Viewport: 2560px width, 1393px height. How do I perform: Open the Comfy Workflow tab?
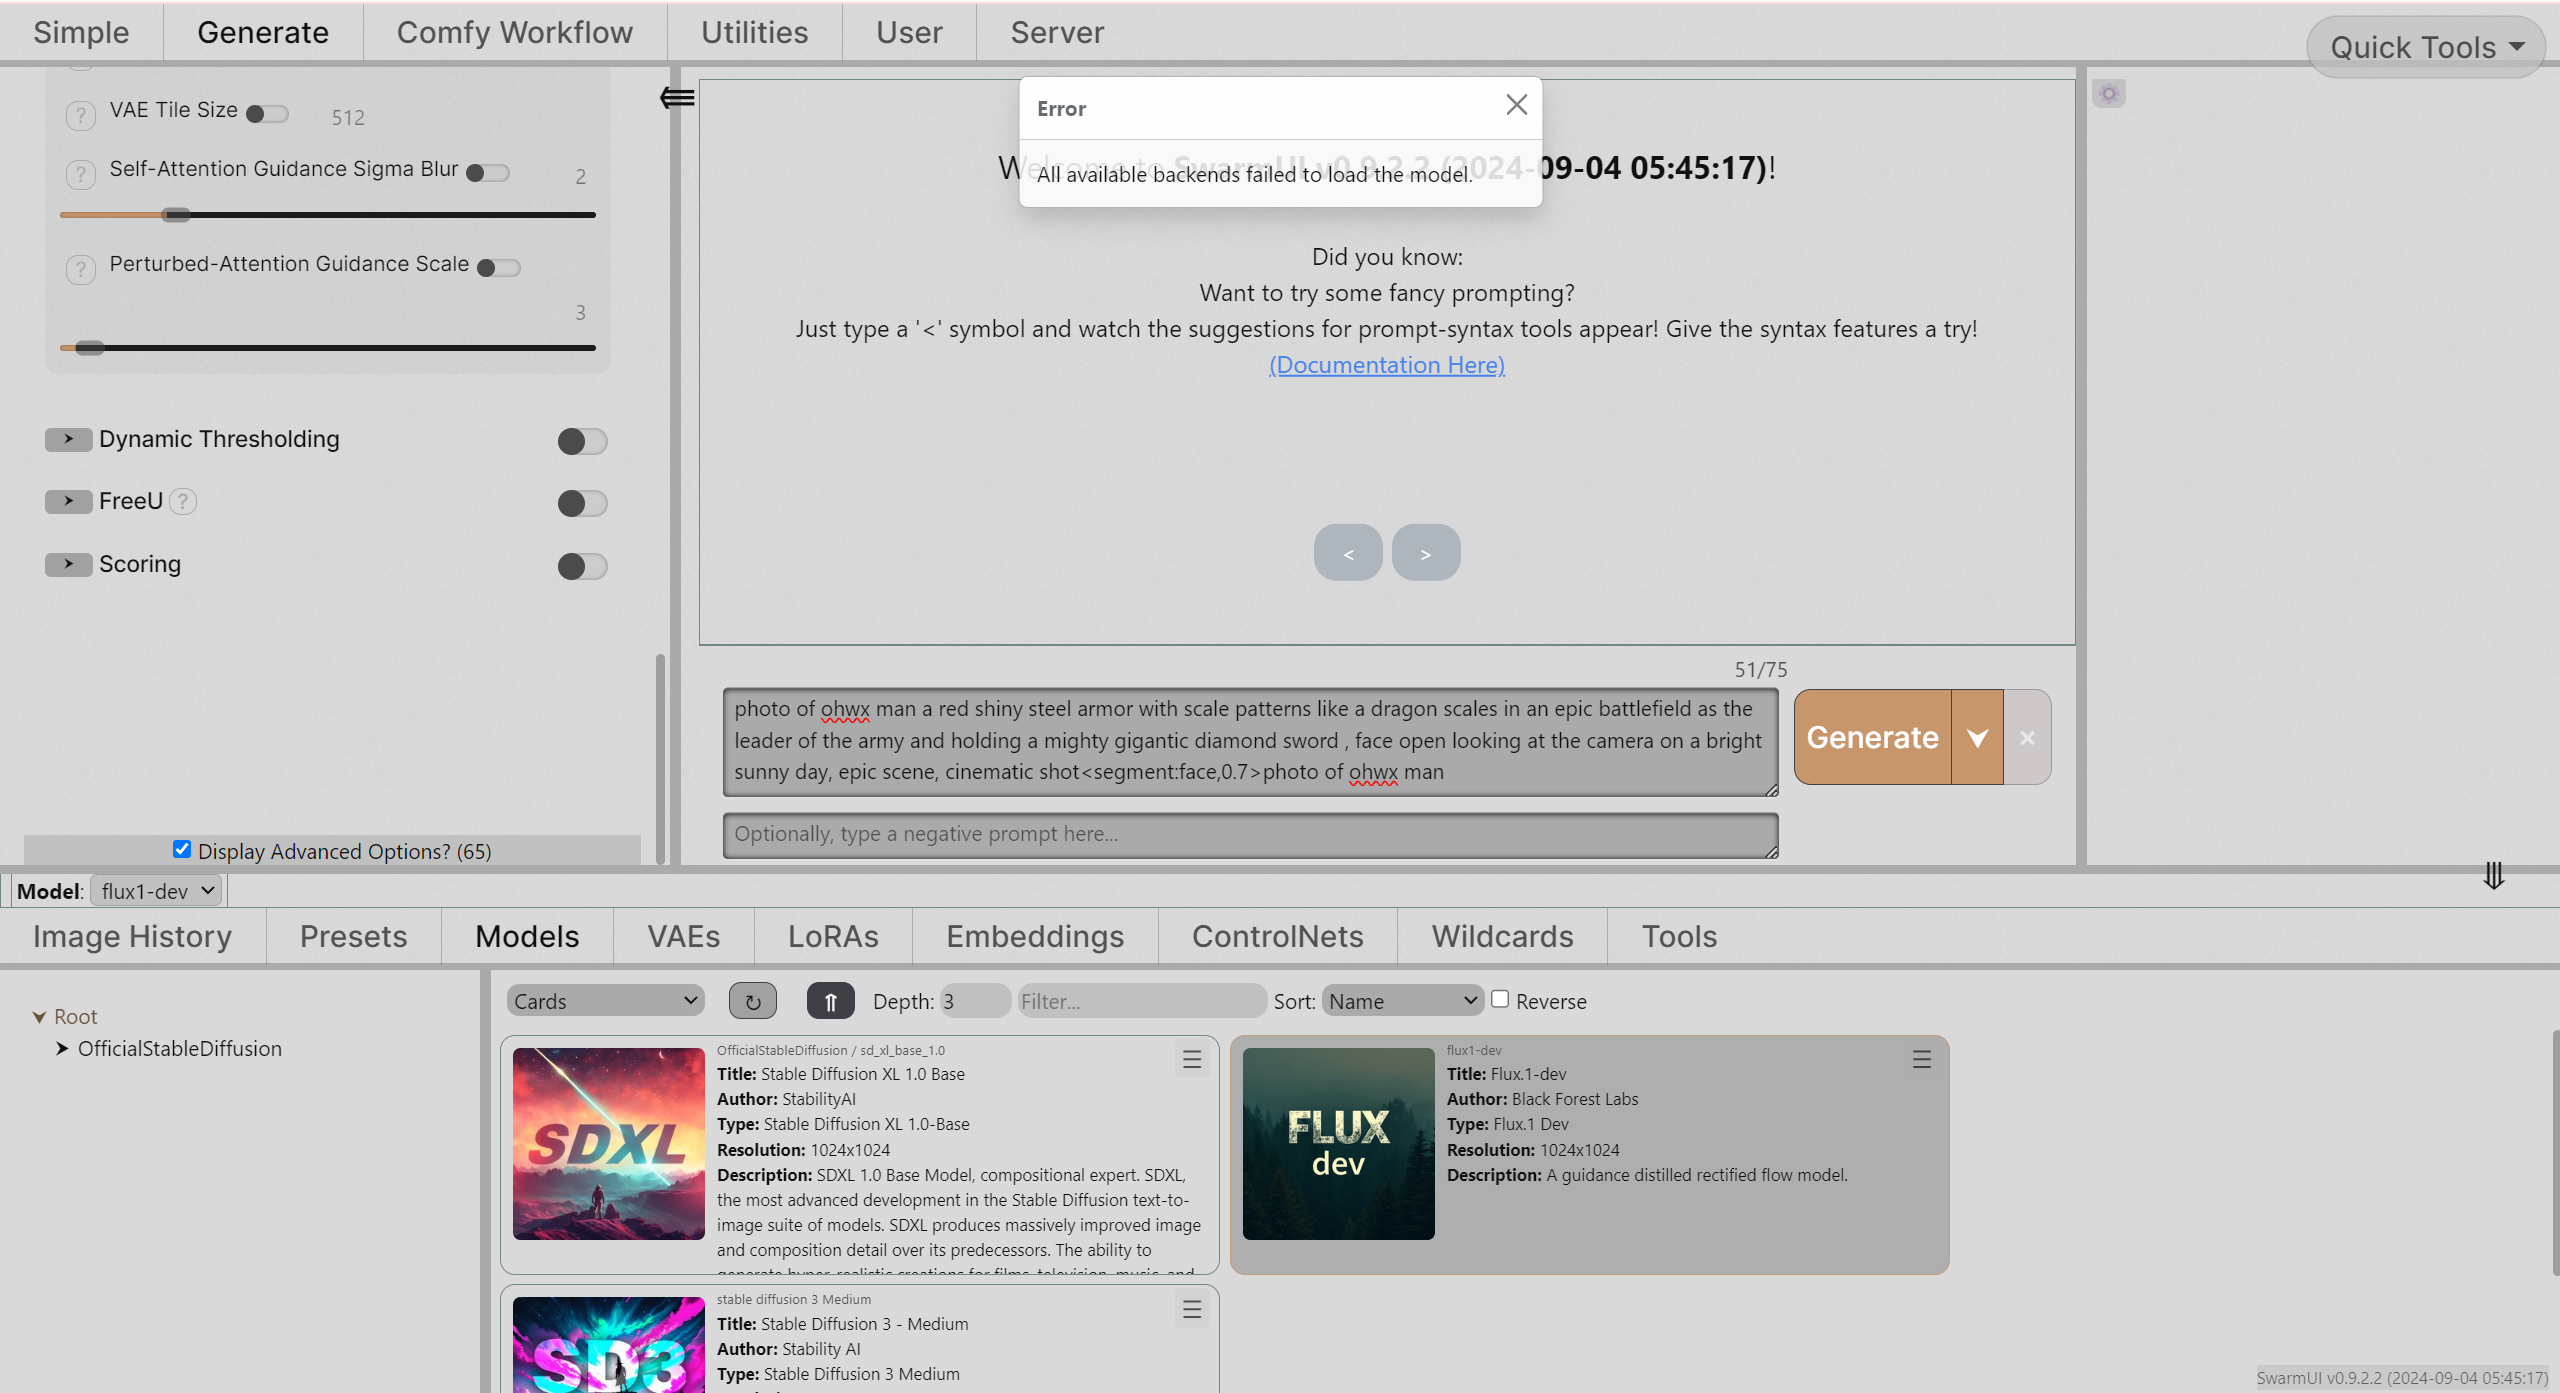pyautogui.click(x=514, y=32)
